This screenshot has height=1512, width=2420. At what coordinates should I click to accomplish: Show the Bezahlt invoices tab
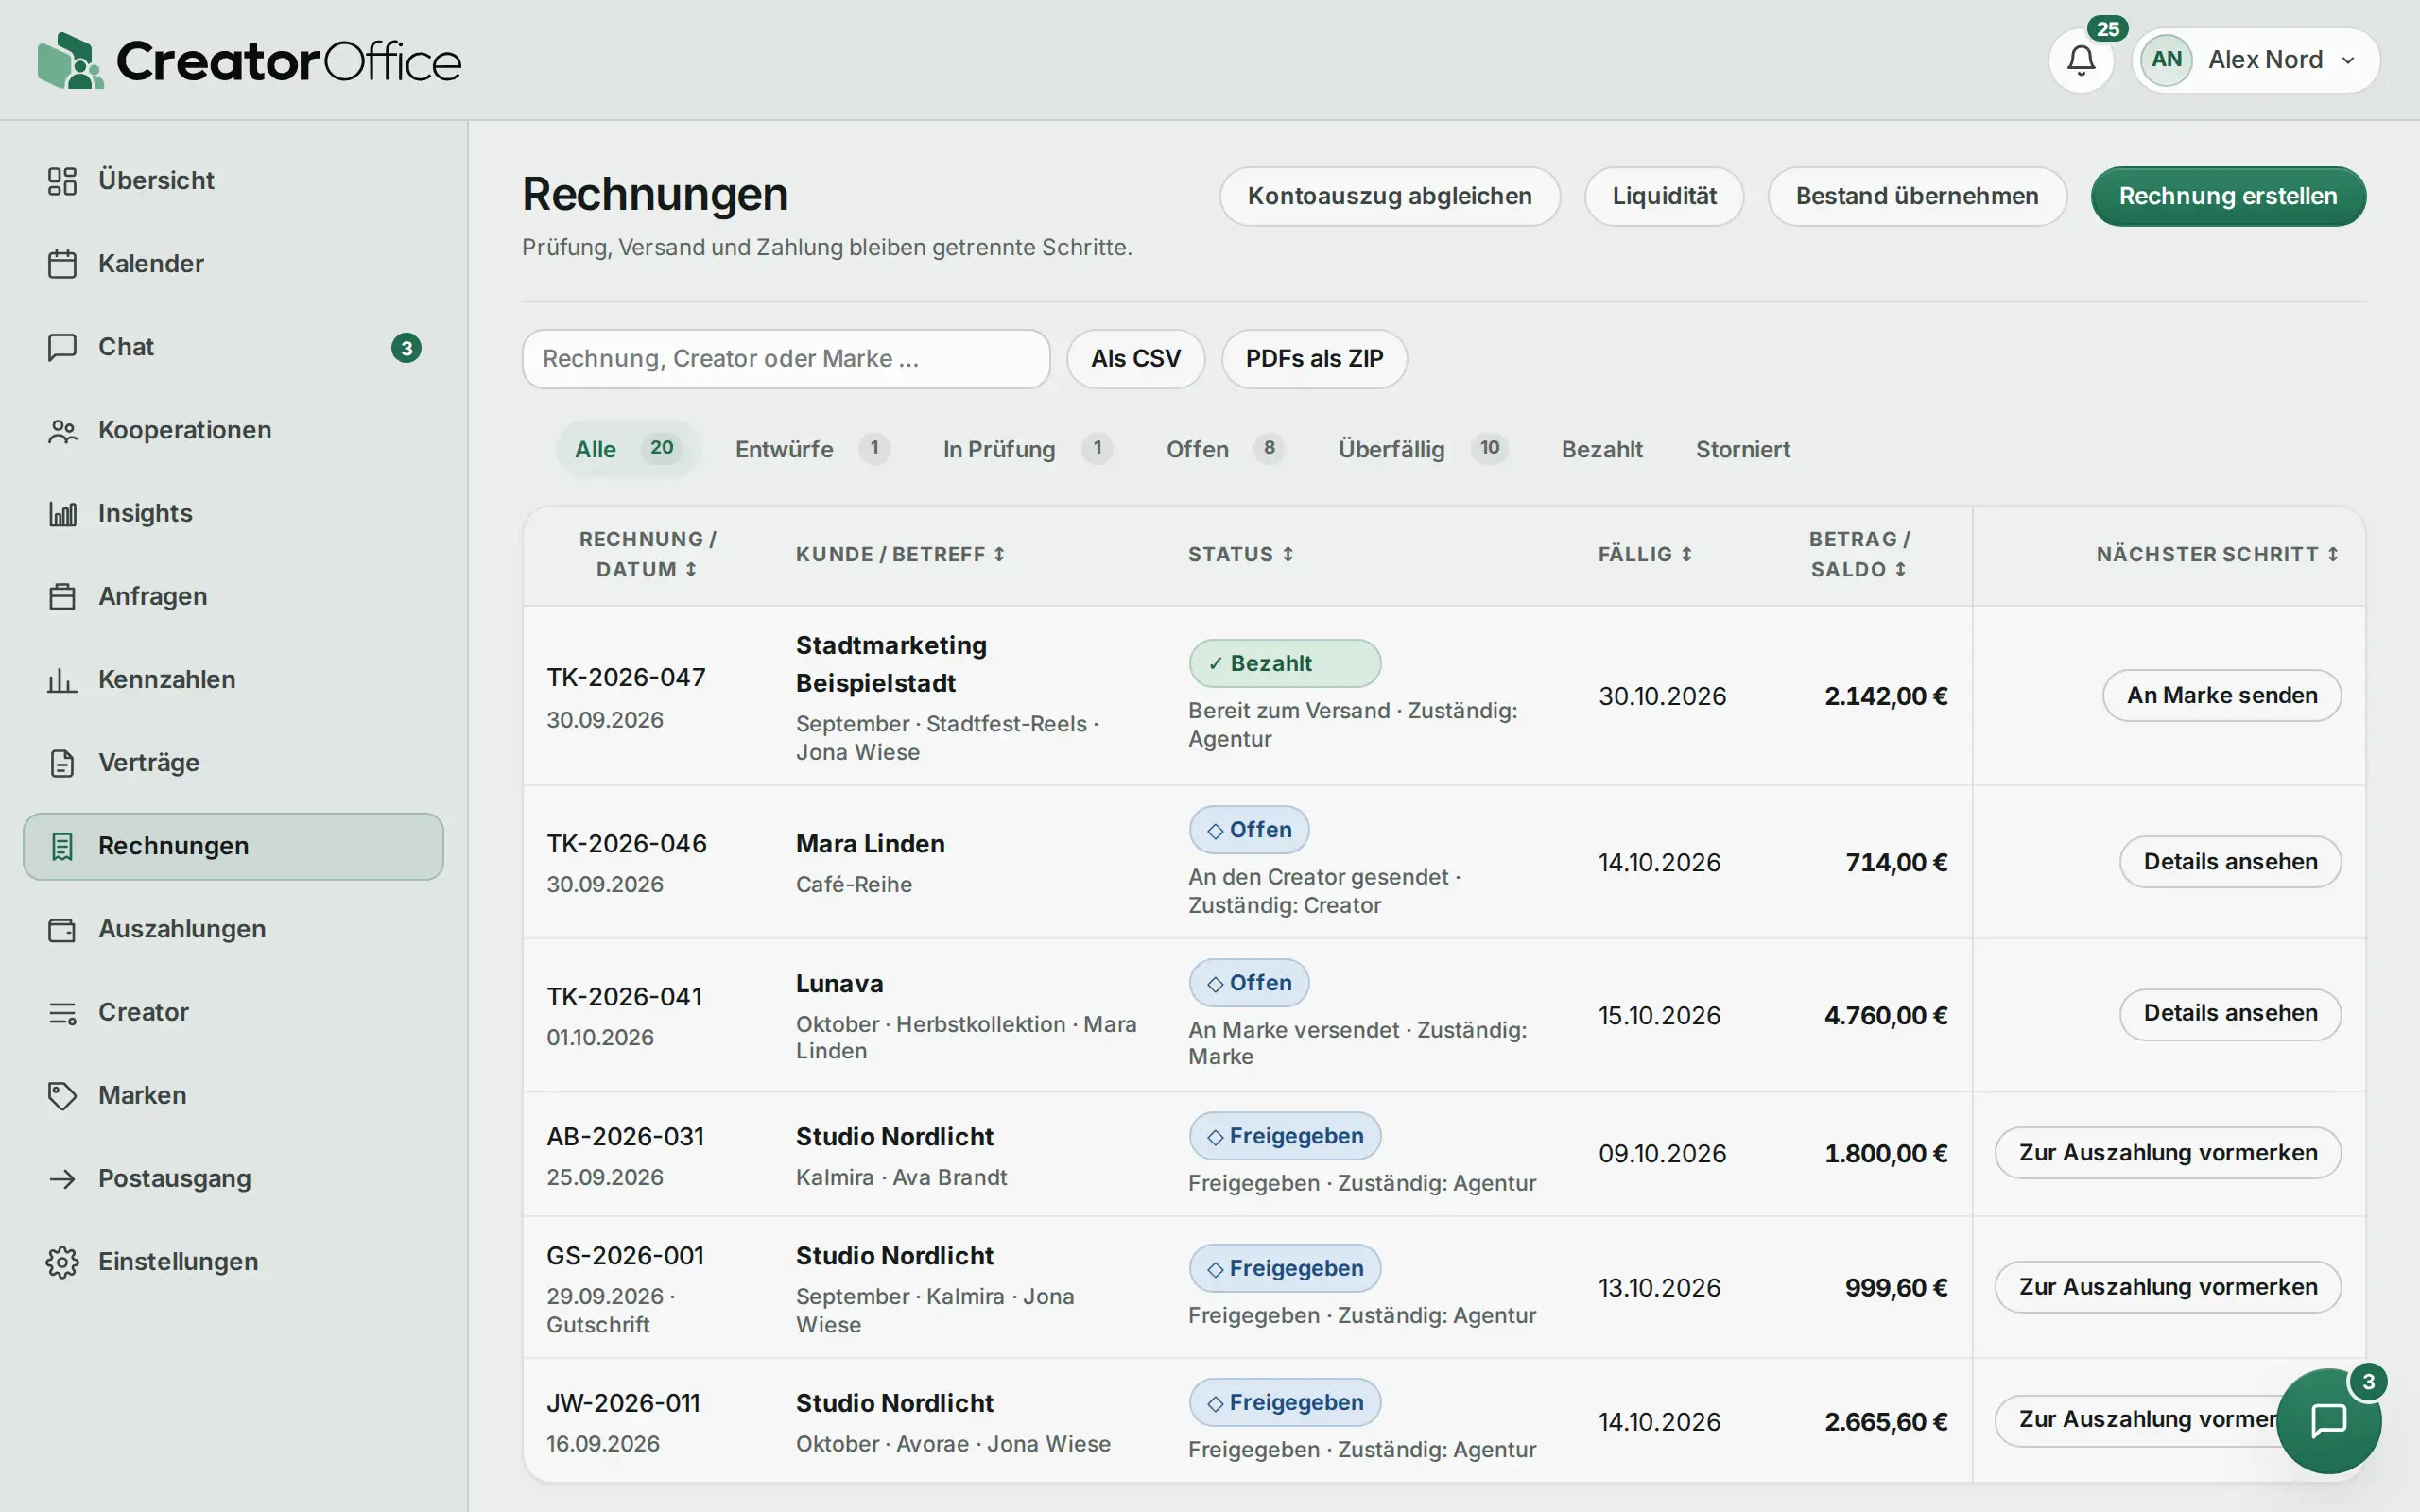click(1601, 449)
